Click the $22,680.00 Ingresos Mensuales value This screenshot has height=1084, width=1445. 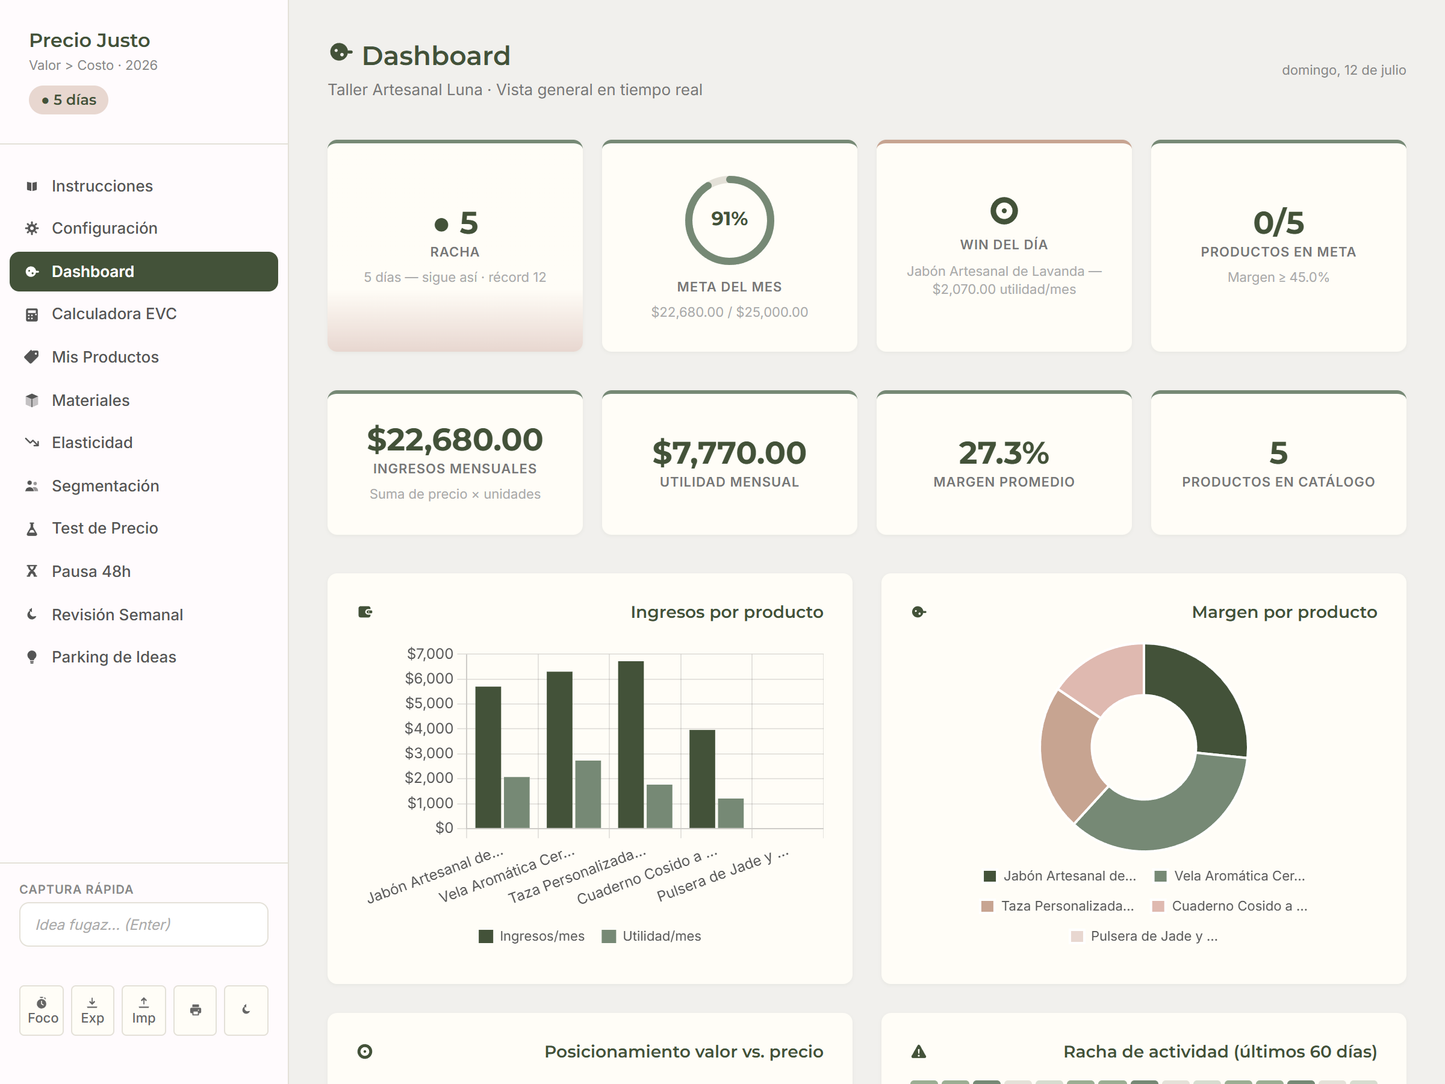click(x=455, y=440)
